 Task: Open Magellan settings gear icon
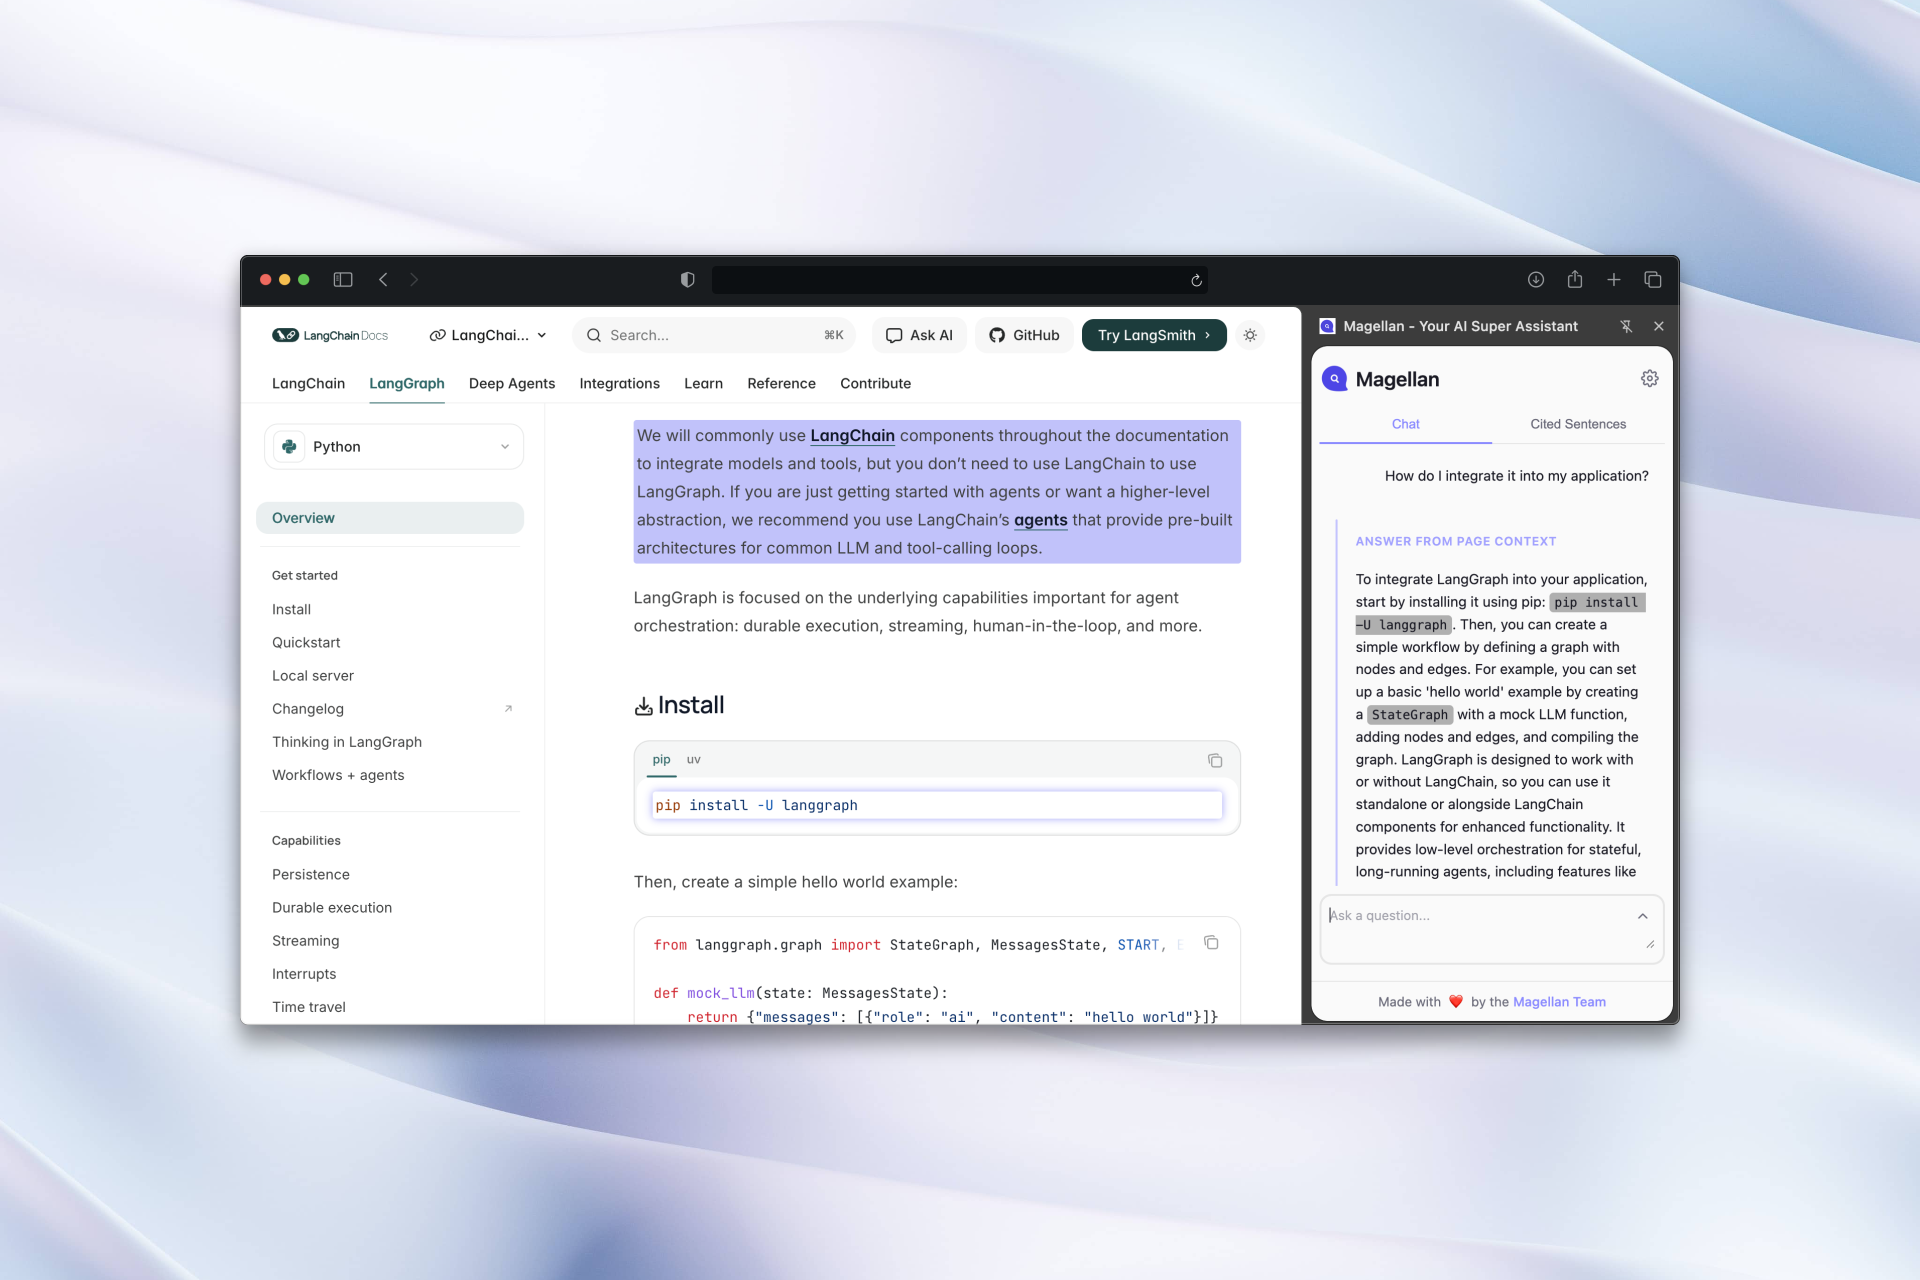[1649, 378]
